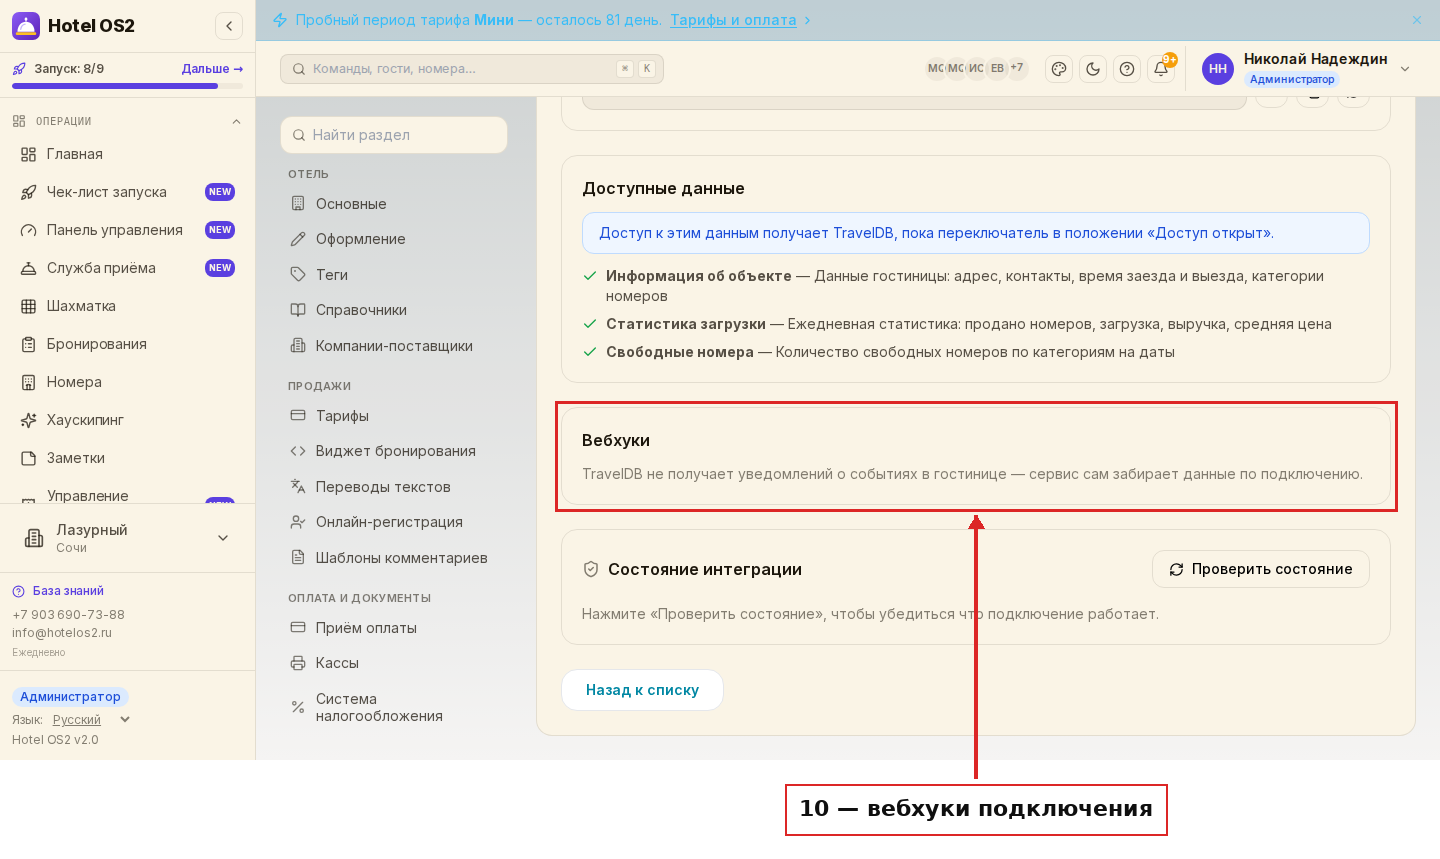Viewport: 1440px width, 859px height.
Task: Open Чек-лист запуска rocket item
Action: pos(127,192)
